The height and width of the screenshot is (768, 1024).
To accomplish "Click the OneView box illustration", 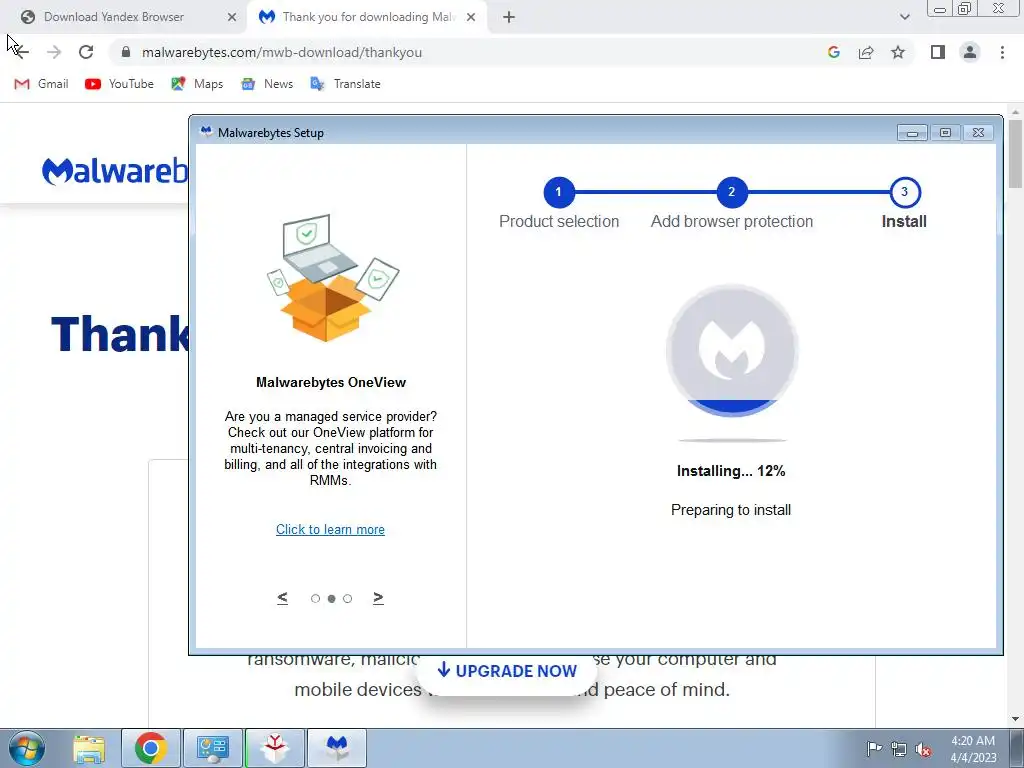I will click(x=332, y=278).
